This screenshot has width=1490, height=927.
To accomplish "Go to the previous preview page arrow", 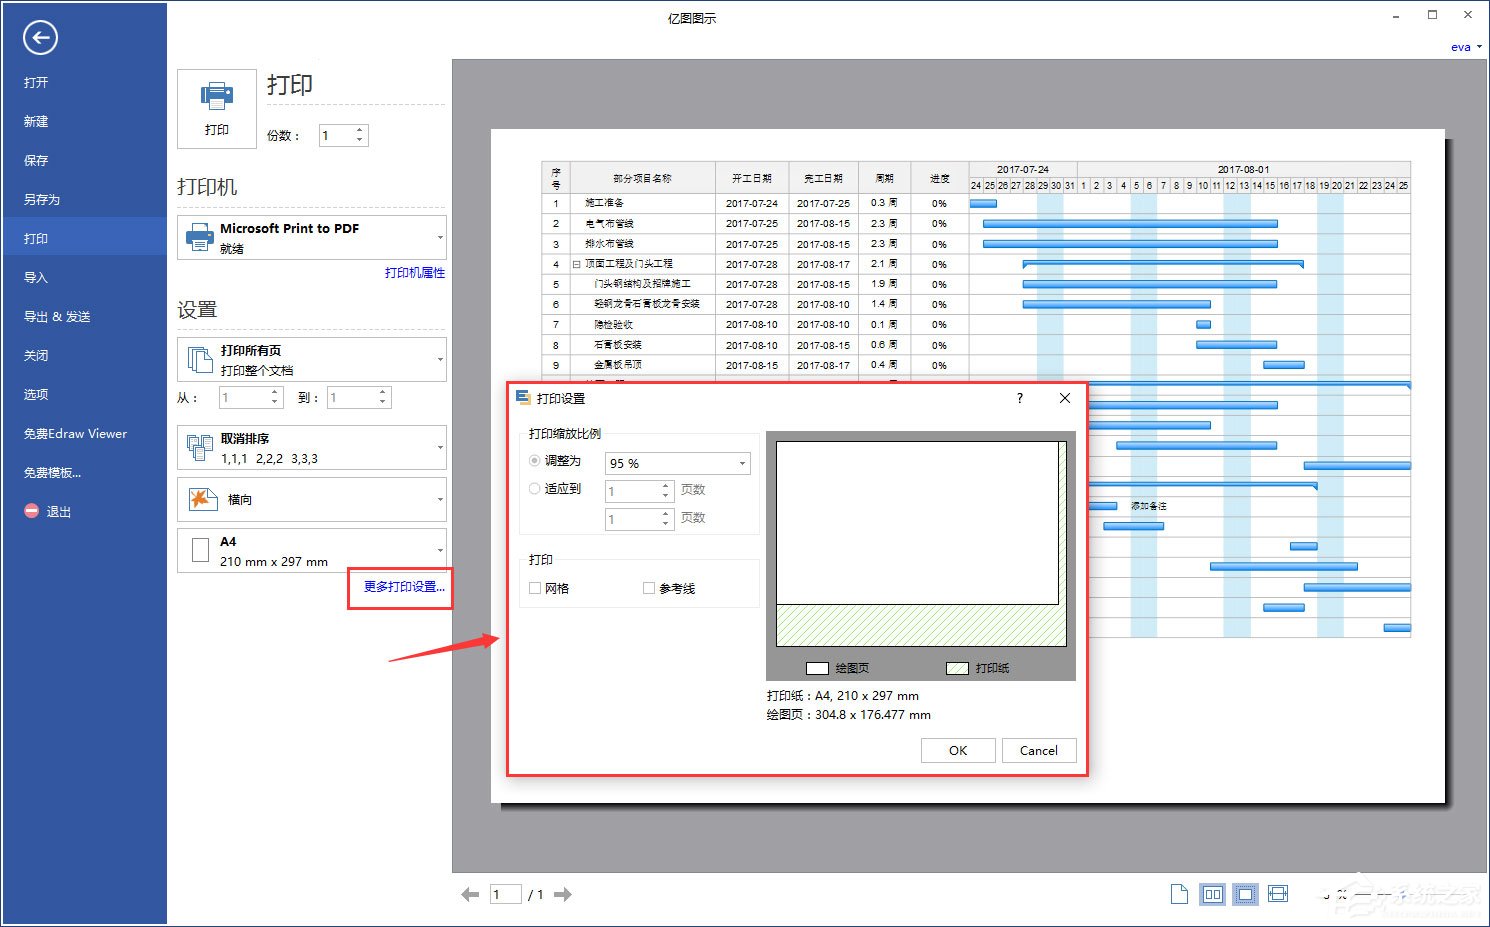I will (x=470, y=895).
